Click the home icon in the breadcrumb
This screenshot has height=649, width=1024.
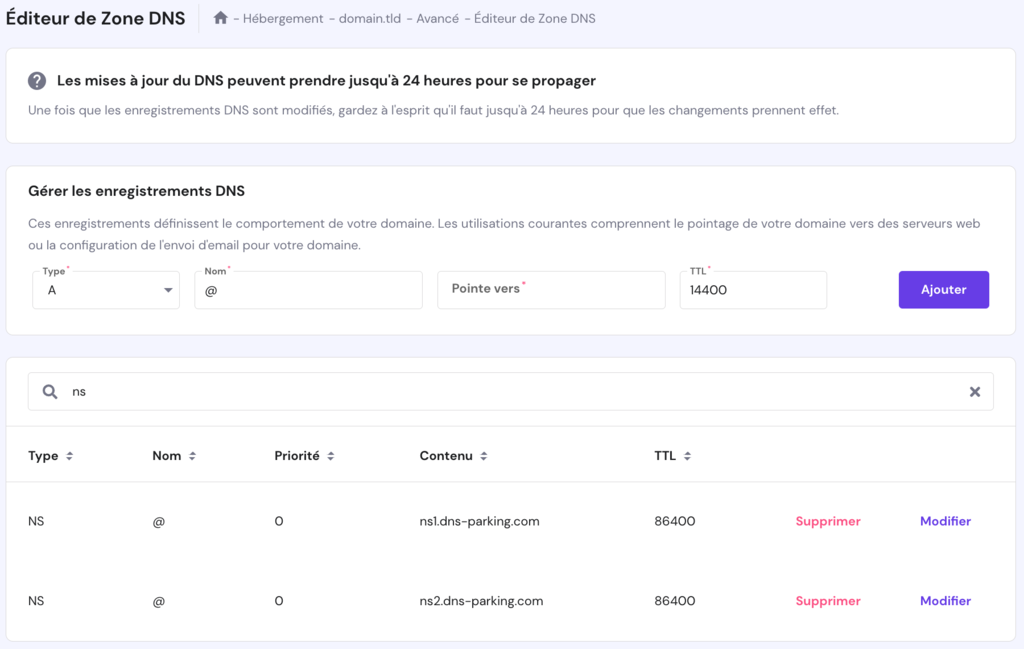point(219,18)
